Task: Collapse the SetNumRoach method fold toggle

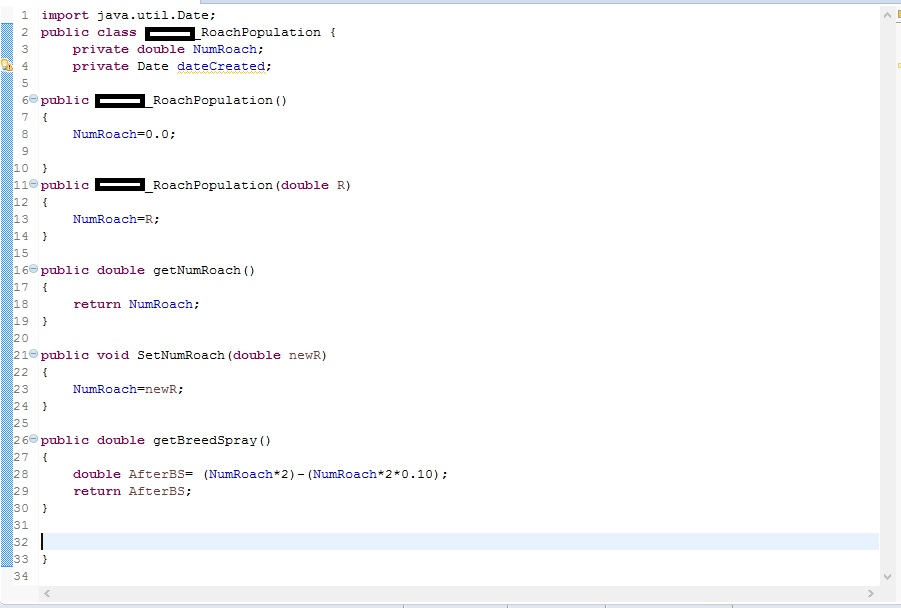Action: [33, 354]
